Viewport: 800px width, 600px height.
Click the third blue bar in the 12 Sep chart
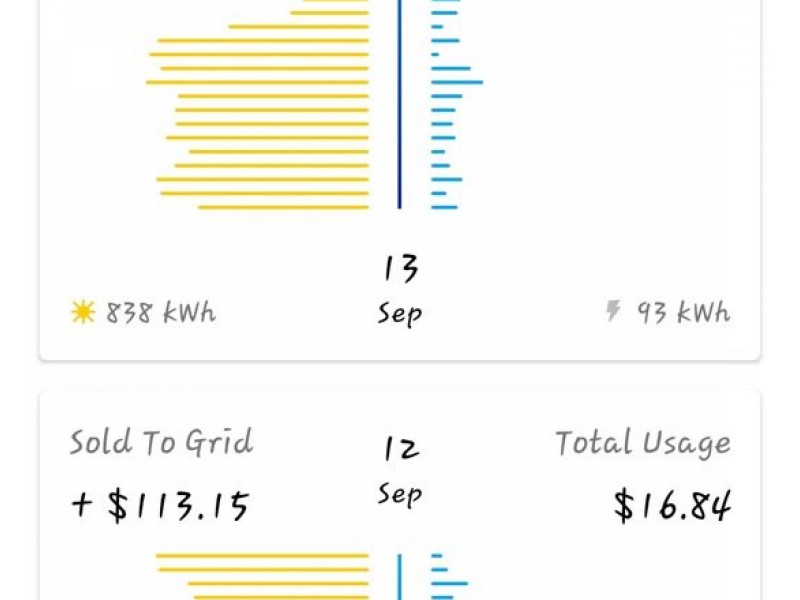[449, 583]
